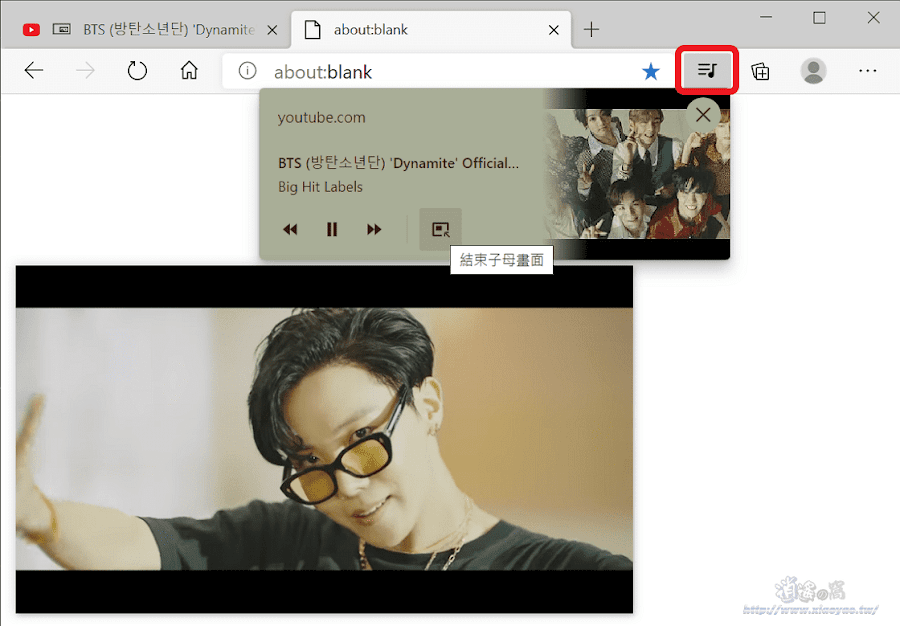Image resolution: width=900 pixels, height=626 pixels.
Task: Click the picture-in-picture indicator on YouTube tab
Action: coord(61,29)
